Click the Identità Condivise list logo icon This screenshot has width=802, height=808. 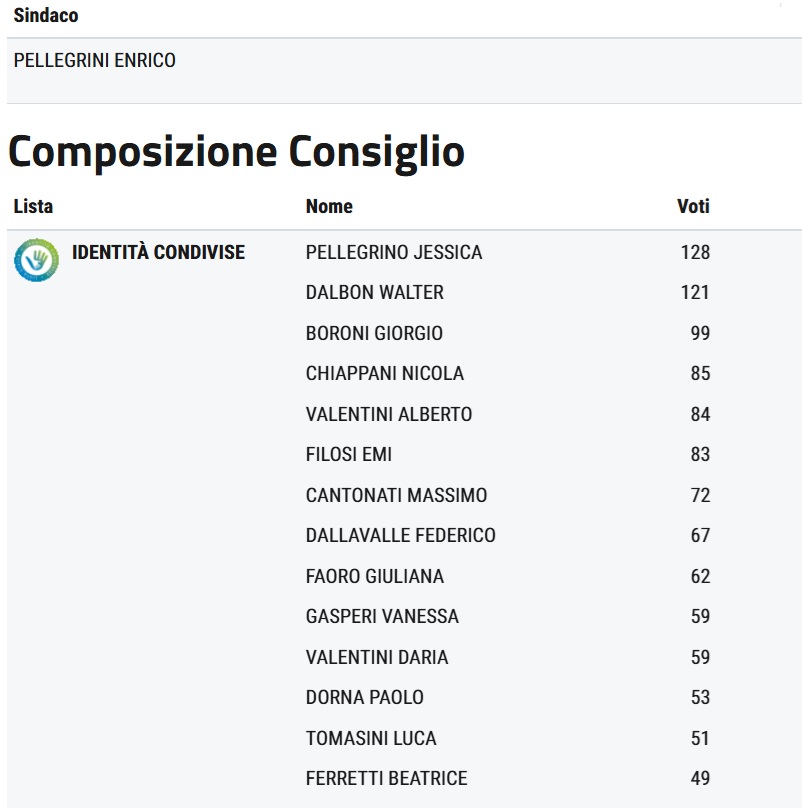coord(36,259)
